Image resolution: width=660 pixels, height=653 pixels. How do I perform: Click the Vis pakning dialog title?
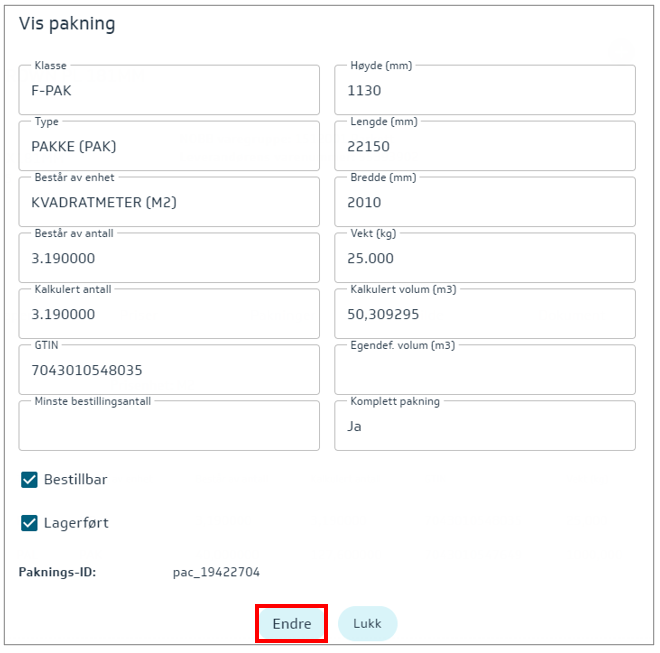point(67,24)
